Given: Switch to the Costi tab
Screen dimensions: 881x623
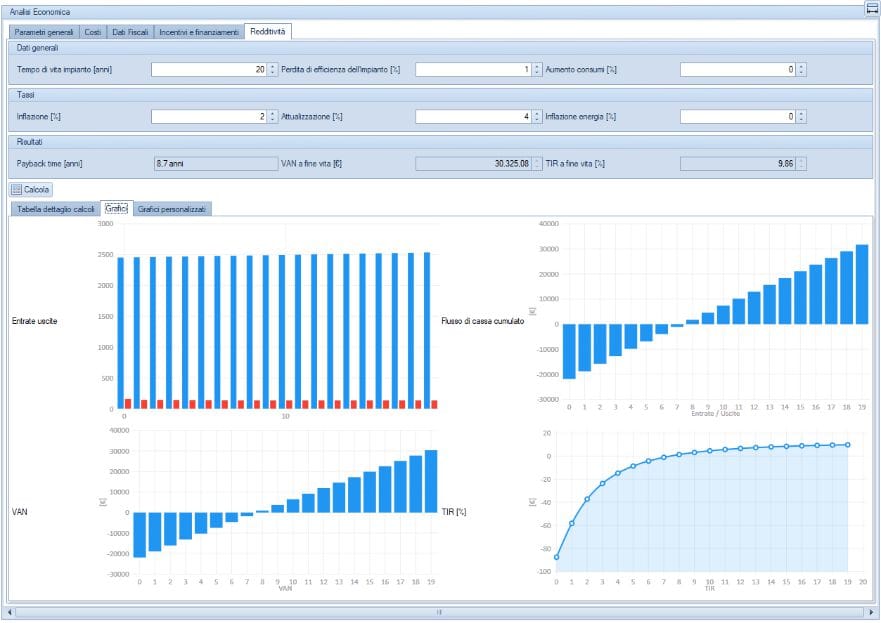Looking at the screenshot, I should 93,32.
